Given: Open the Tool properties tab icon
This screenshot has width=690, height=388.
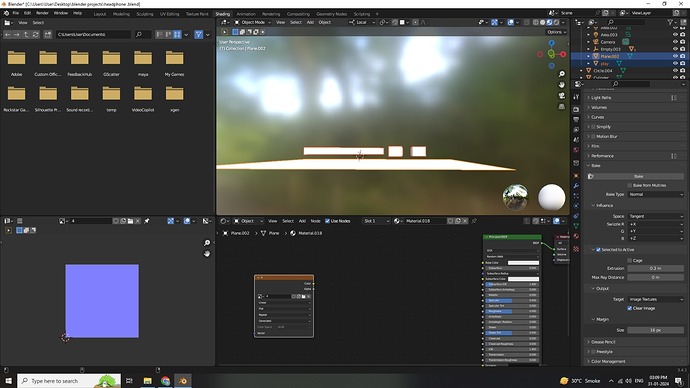Looking at the screenshot, I should (x=576, y=97).
